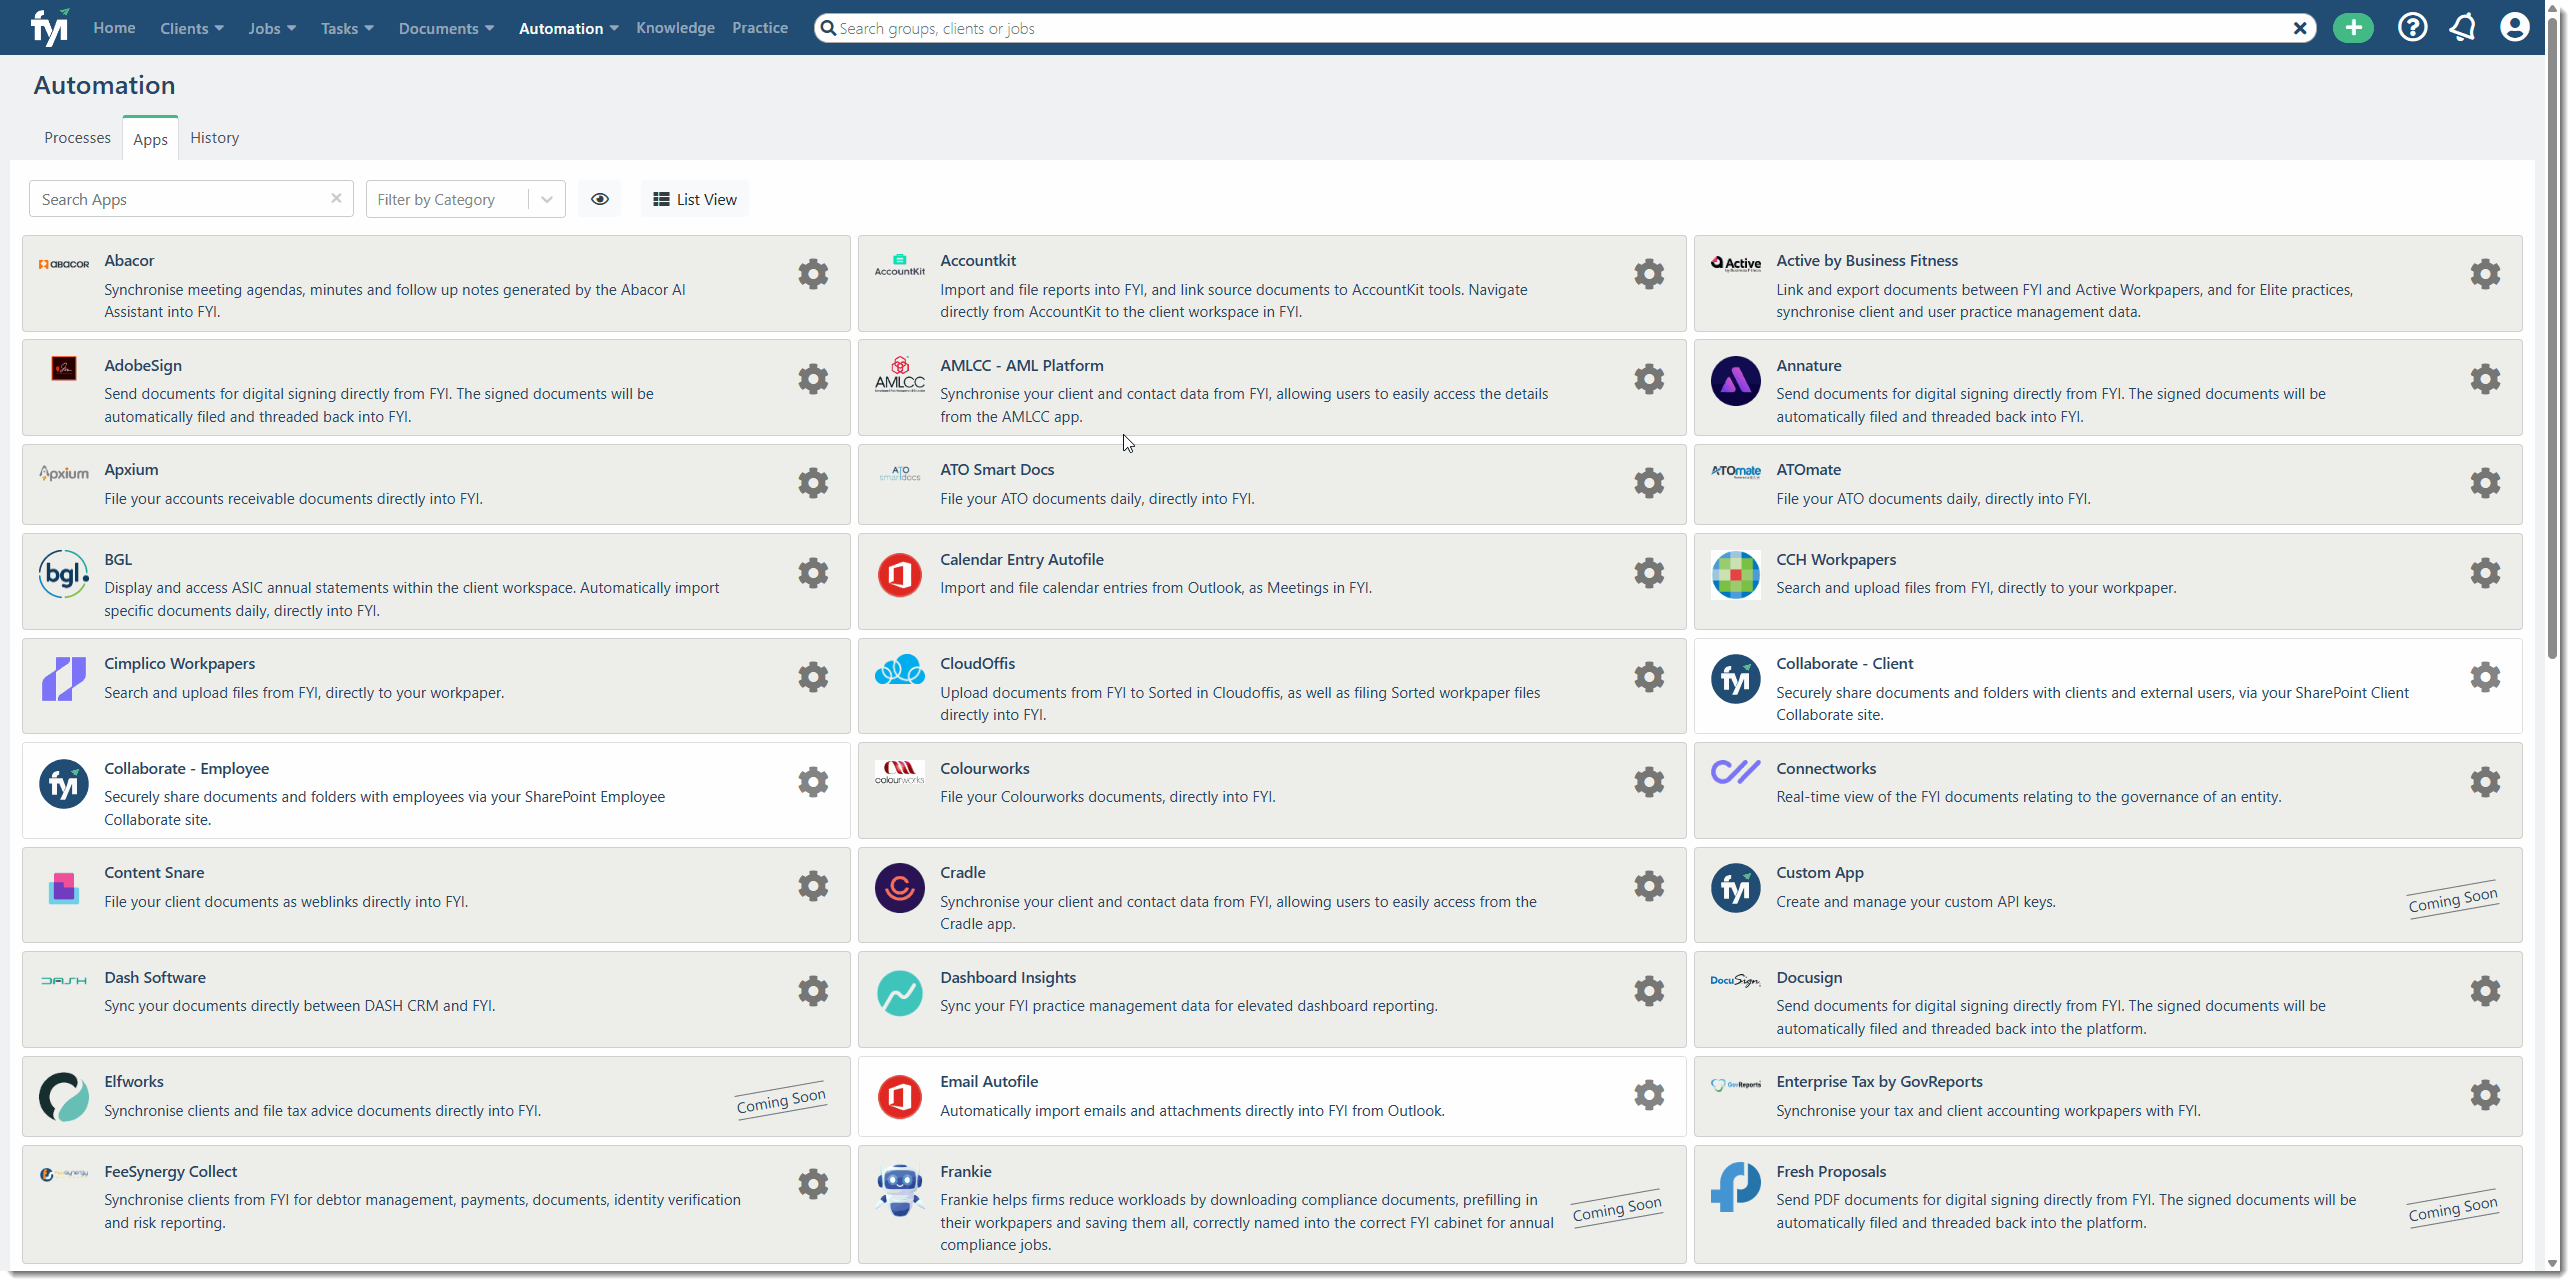
Task: Click the BGL app logo
Action: (x=64, y=574)
